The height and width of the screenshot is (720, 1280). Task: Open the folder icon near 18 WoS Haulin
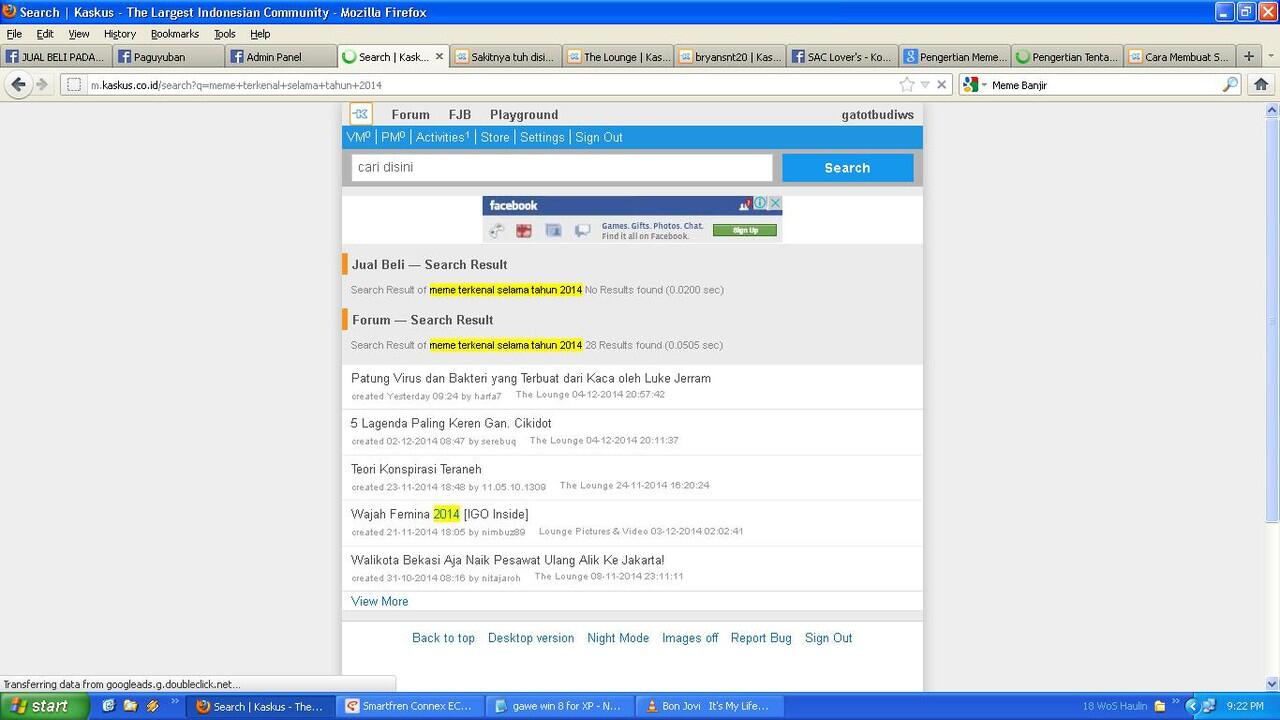(1160, 706)
